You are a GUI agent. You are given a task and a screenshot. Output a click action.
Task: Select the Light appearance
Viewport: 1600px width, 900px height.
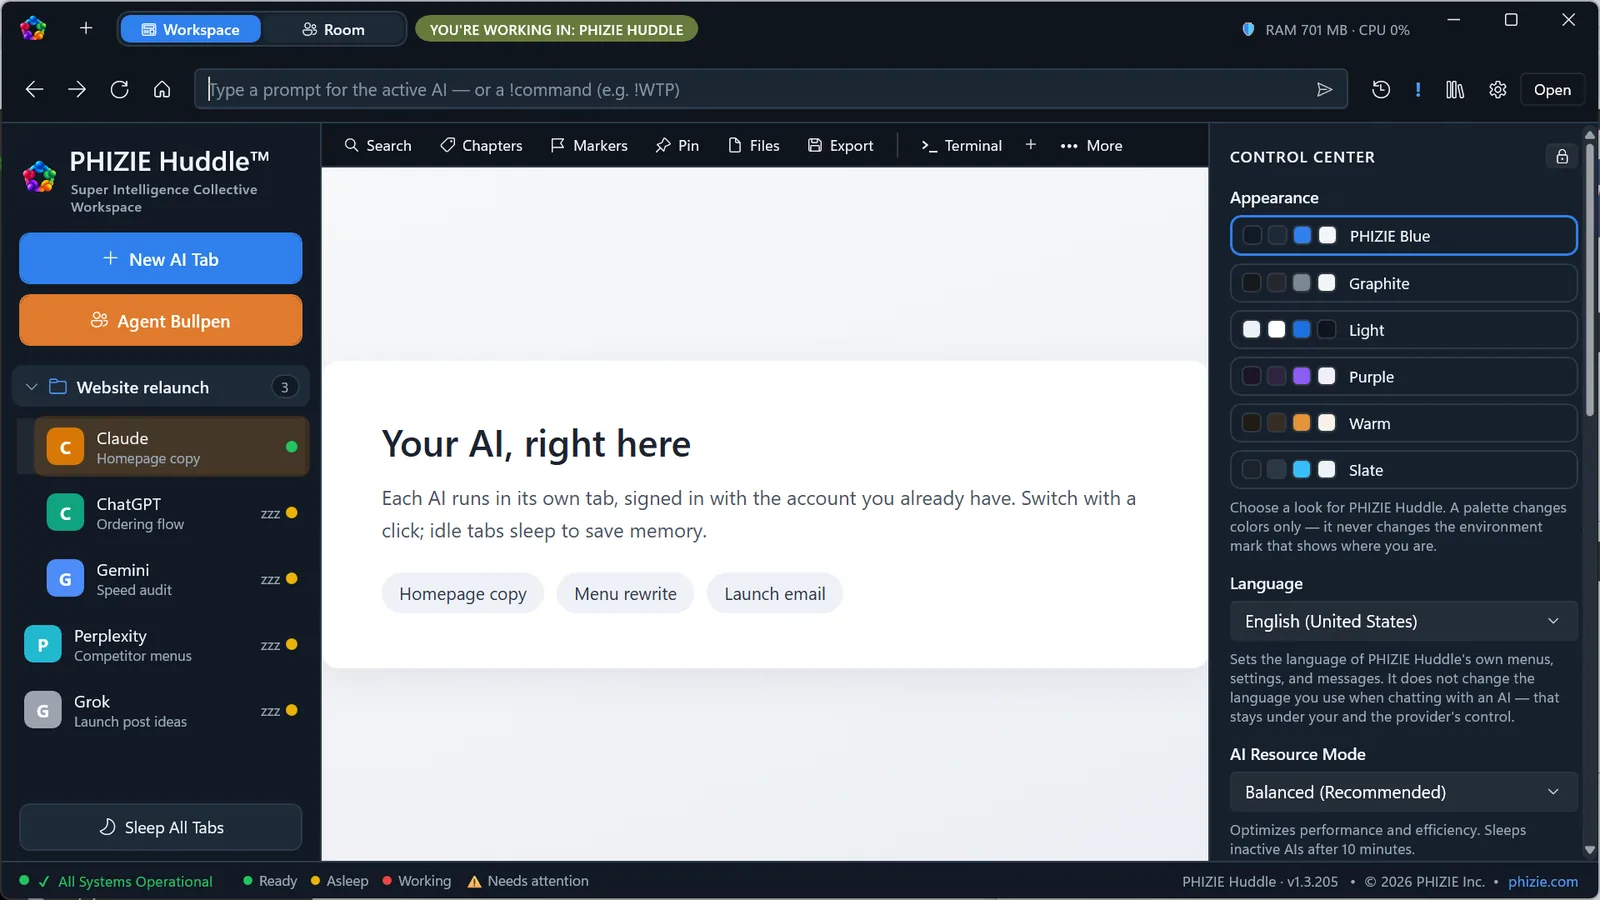[1403, 330]
